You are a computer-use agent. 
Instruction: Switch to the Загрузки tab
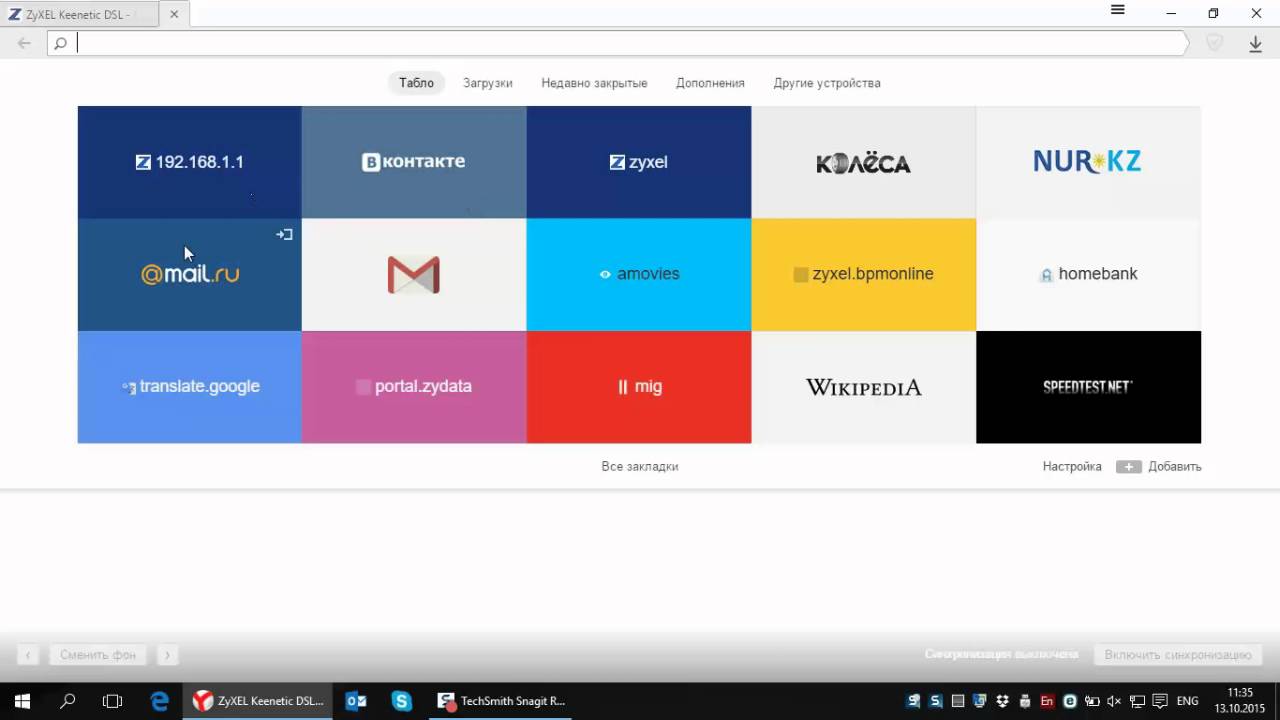tap(488, 83)
